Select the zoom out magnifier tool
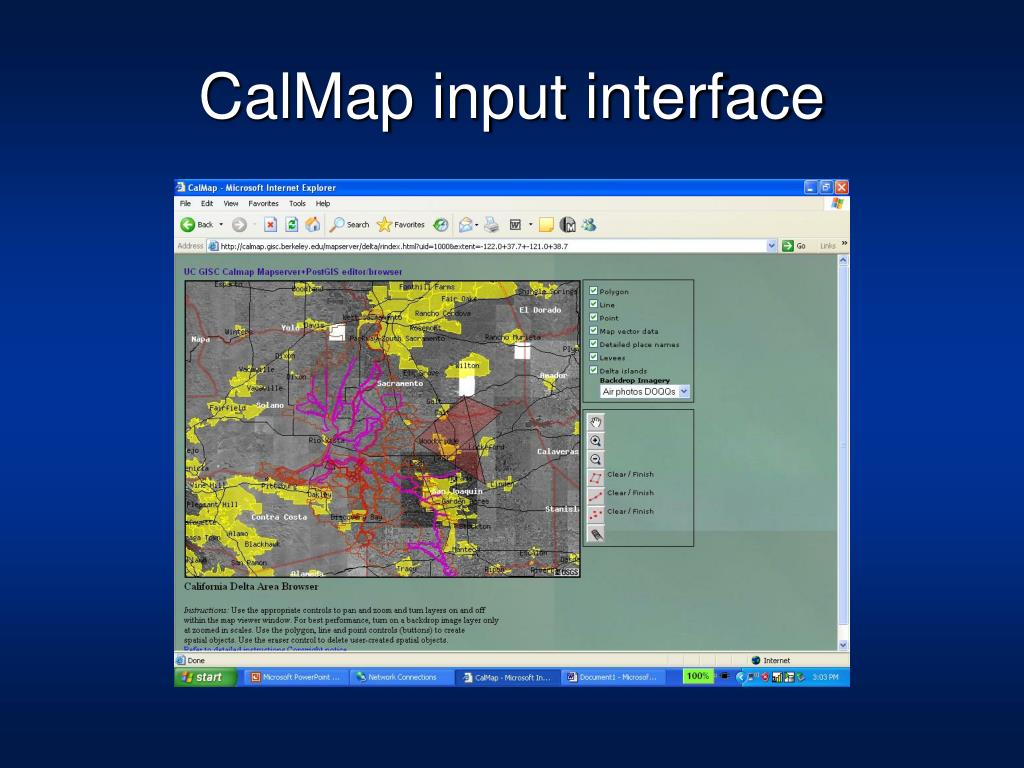The height and width of the screenshot is (768, 1024). [x=596, y=459]
